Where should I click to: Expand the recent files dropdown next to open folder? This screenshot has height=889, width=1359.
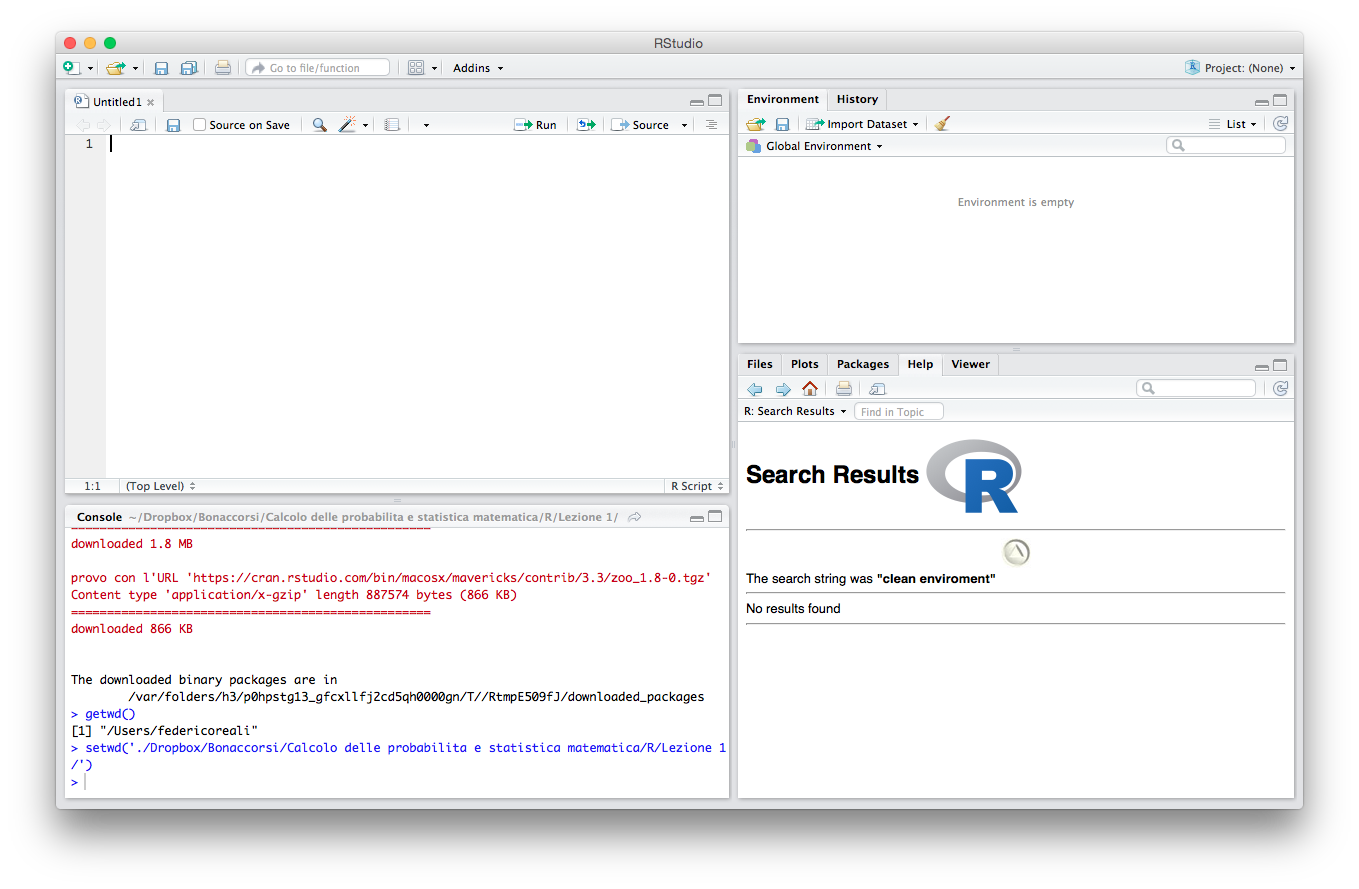pyautogui.click(x=135, y=69)
